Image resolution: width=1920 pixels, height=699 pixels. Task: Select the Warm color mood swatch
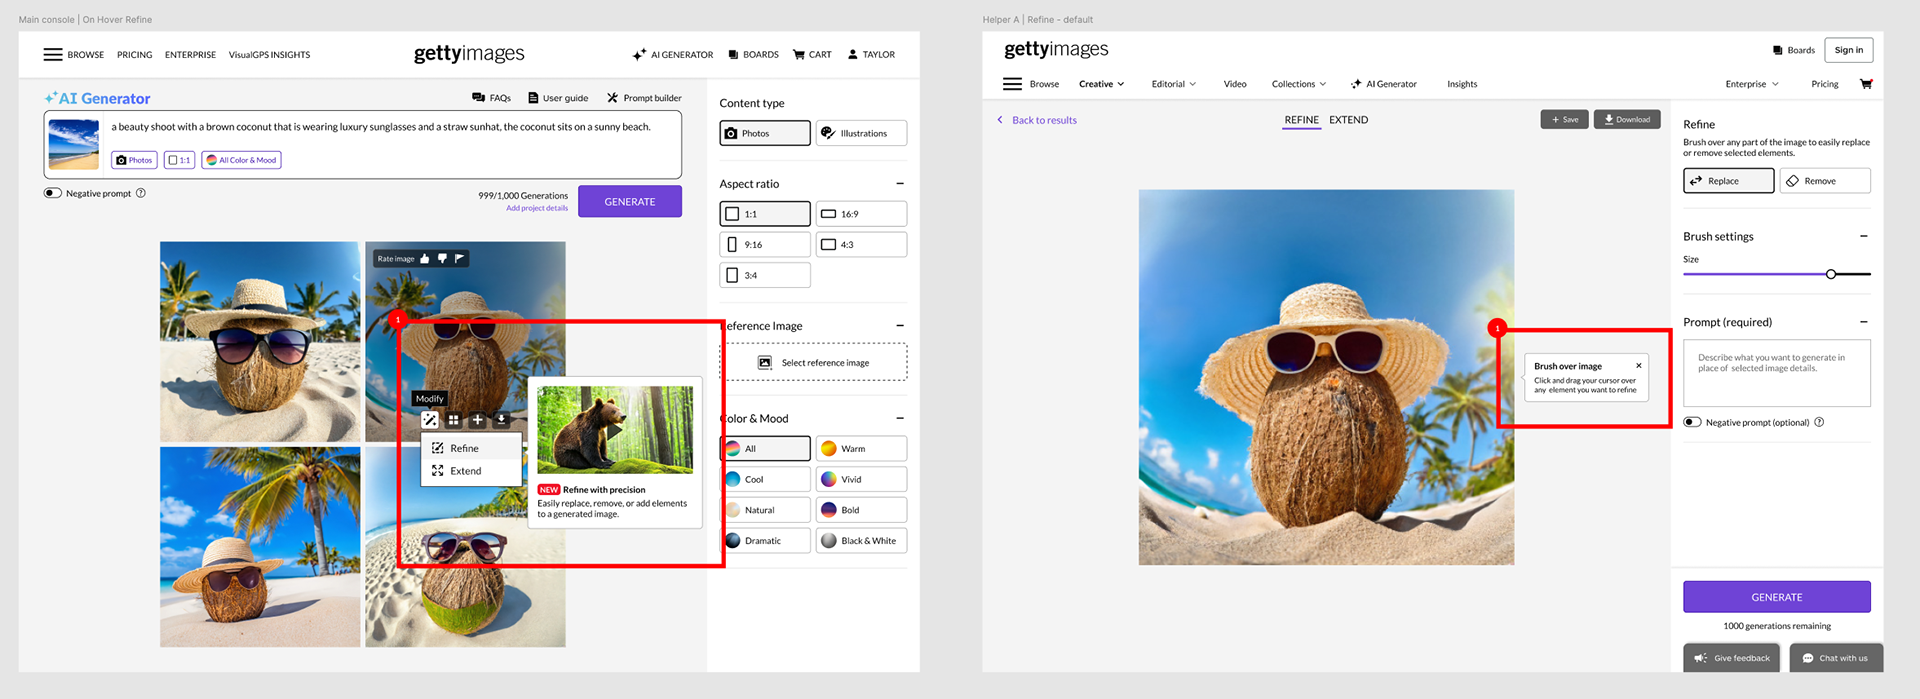[x=861, y=449]
